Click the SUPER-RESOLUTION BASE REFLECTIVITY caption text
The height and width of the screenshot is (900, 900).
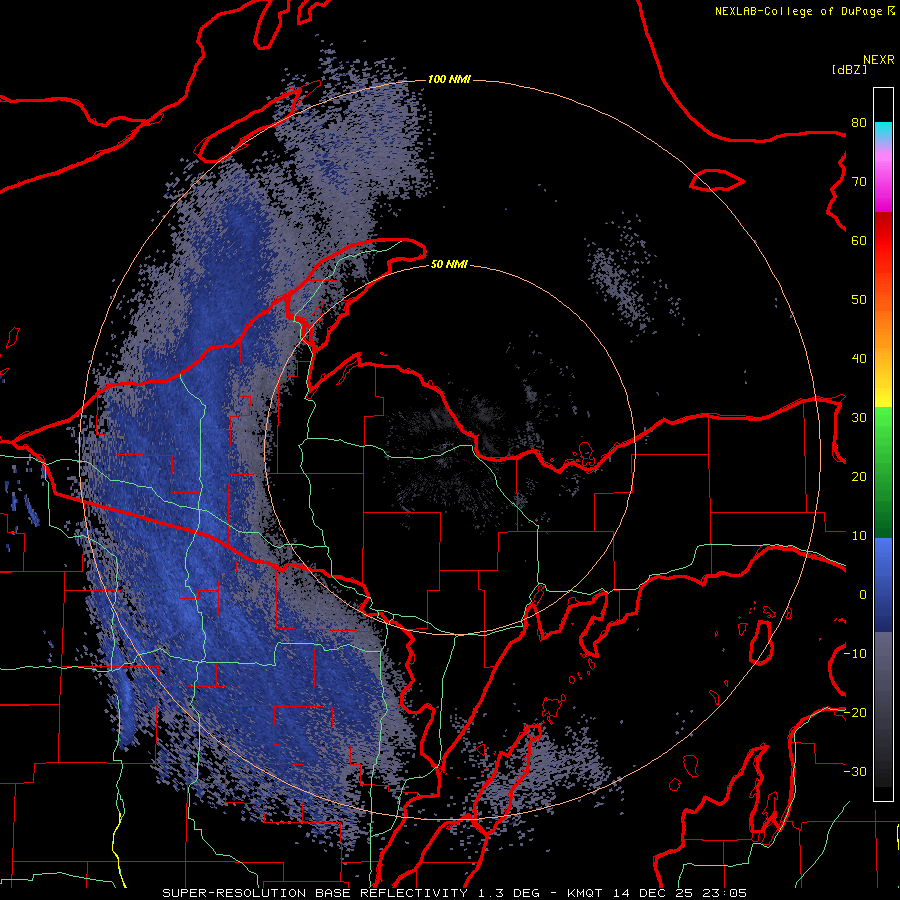pos(315,893)
